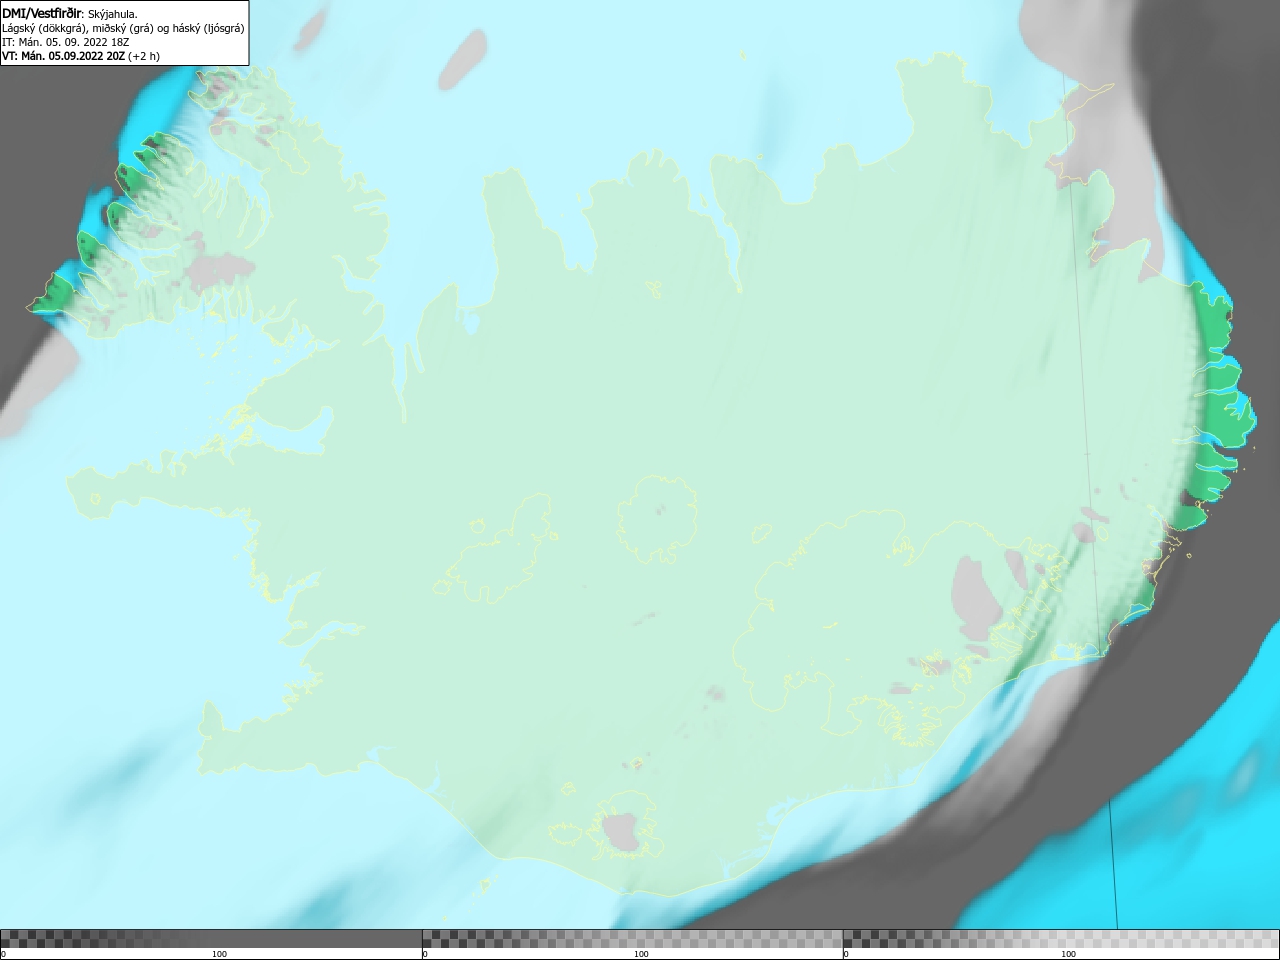The height and width of the screenshot is (960, 1280).
Task: Click the "100" label under the light gray scale
Action: 1068,954
